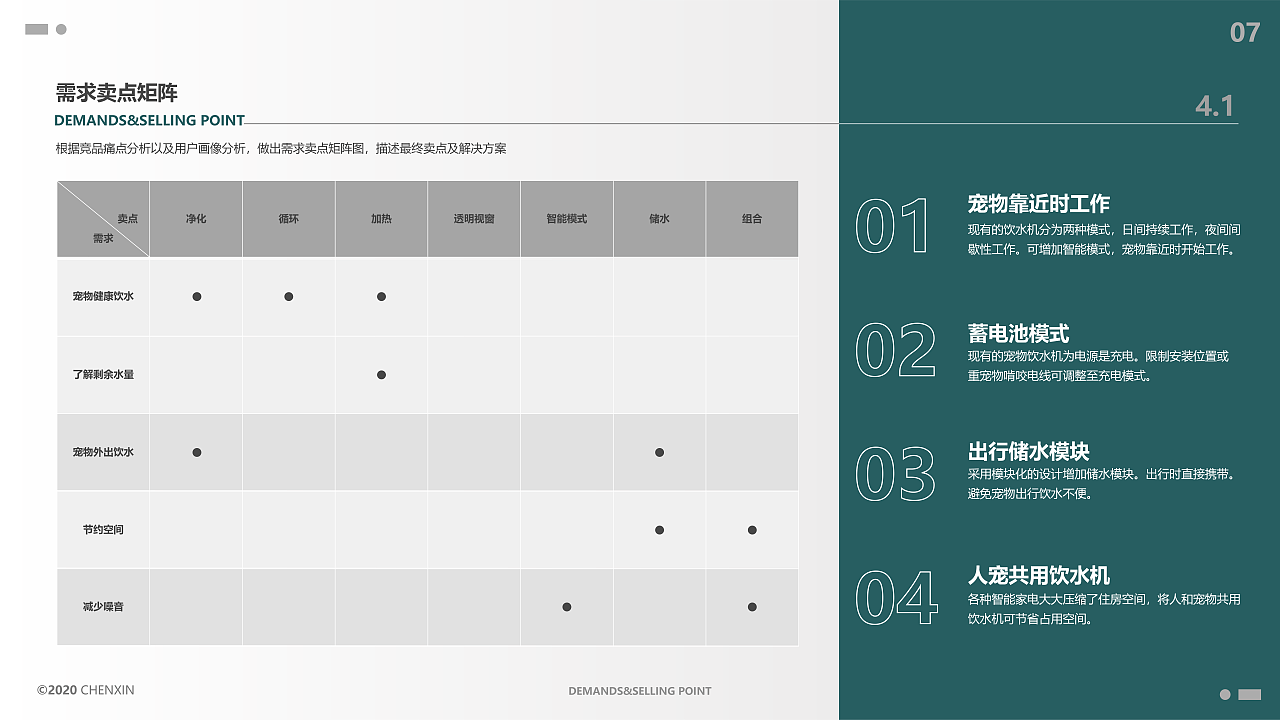Click the 宠物健康饮水 dot under 净化

tap(197, 297)
